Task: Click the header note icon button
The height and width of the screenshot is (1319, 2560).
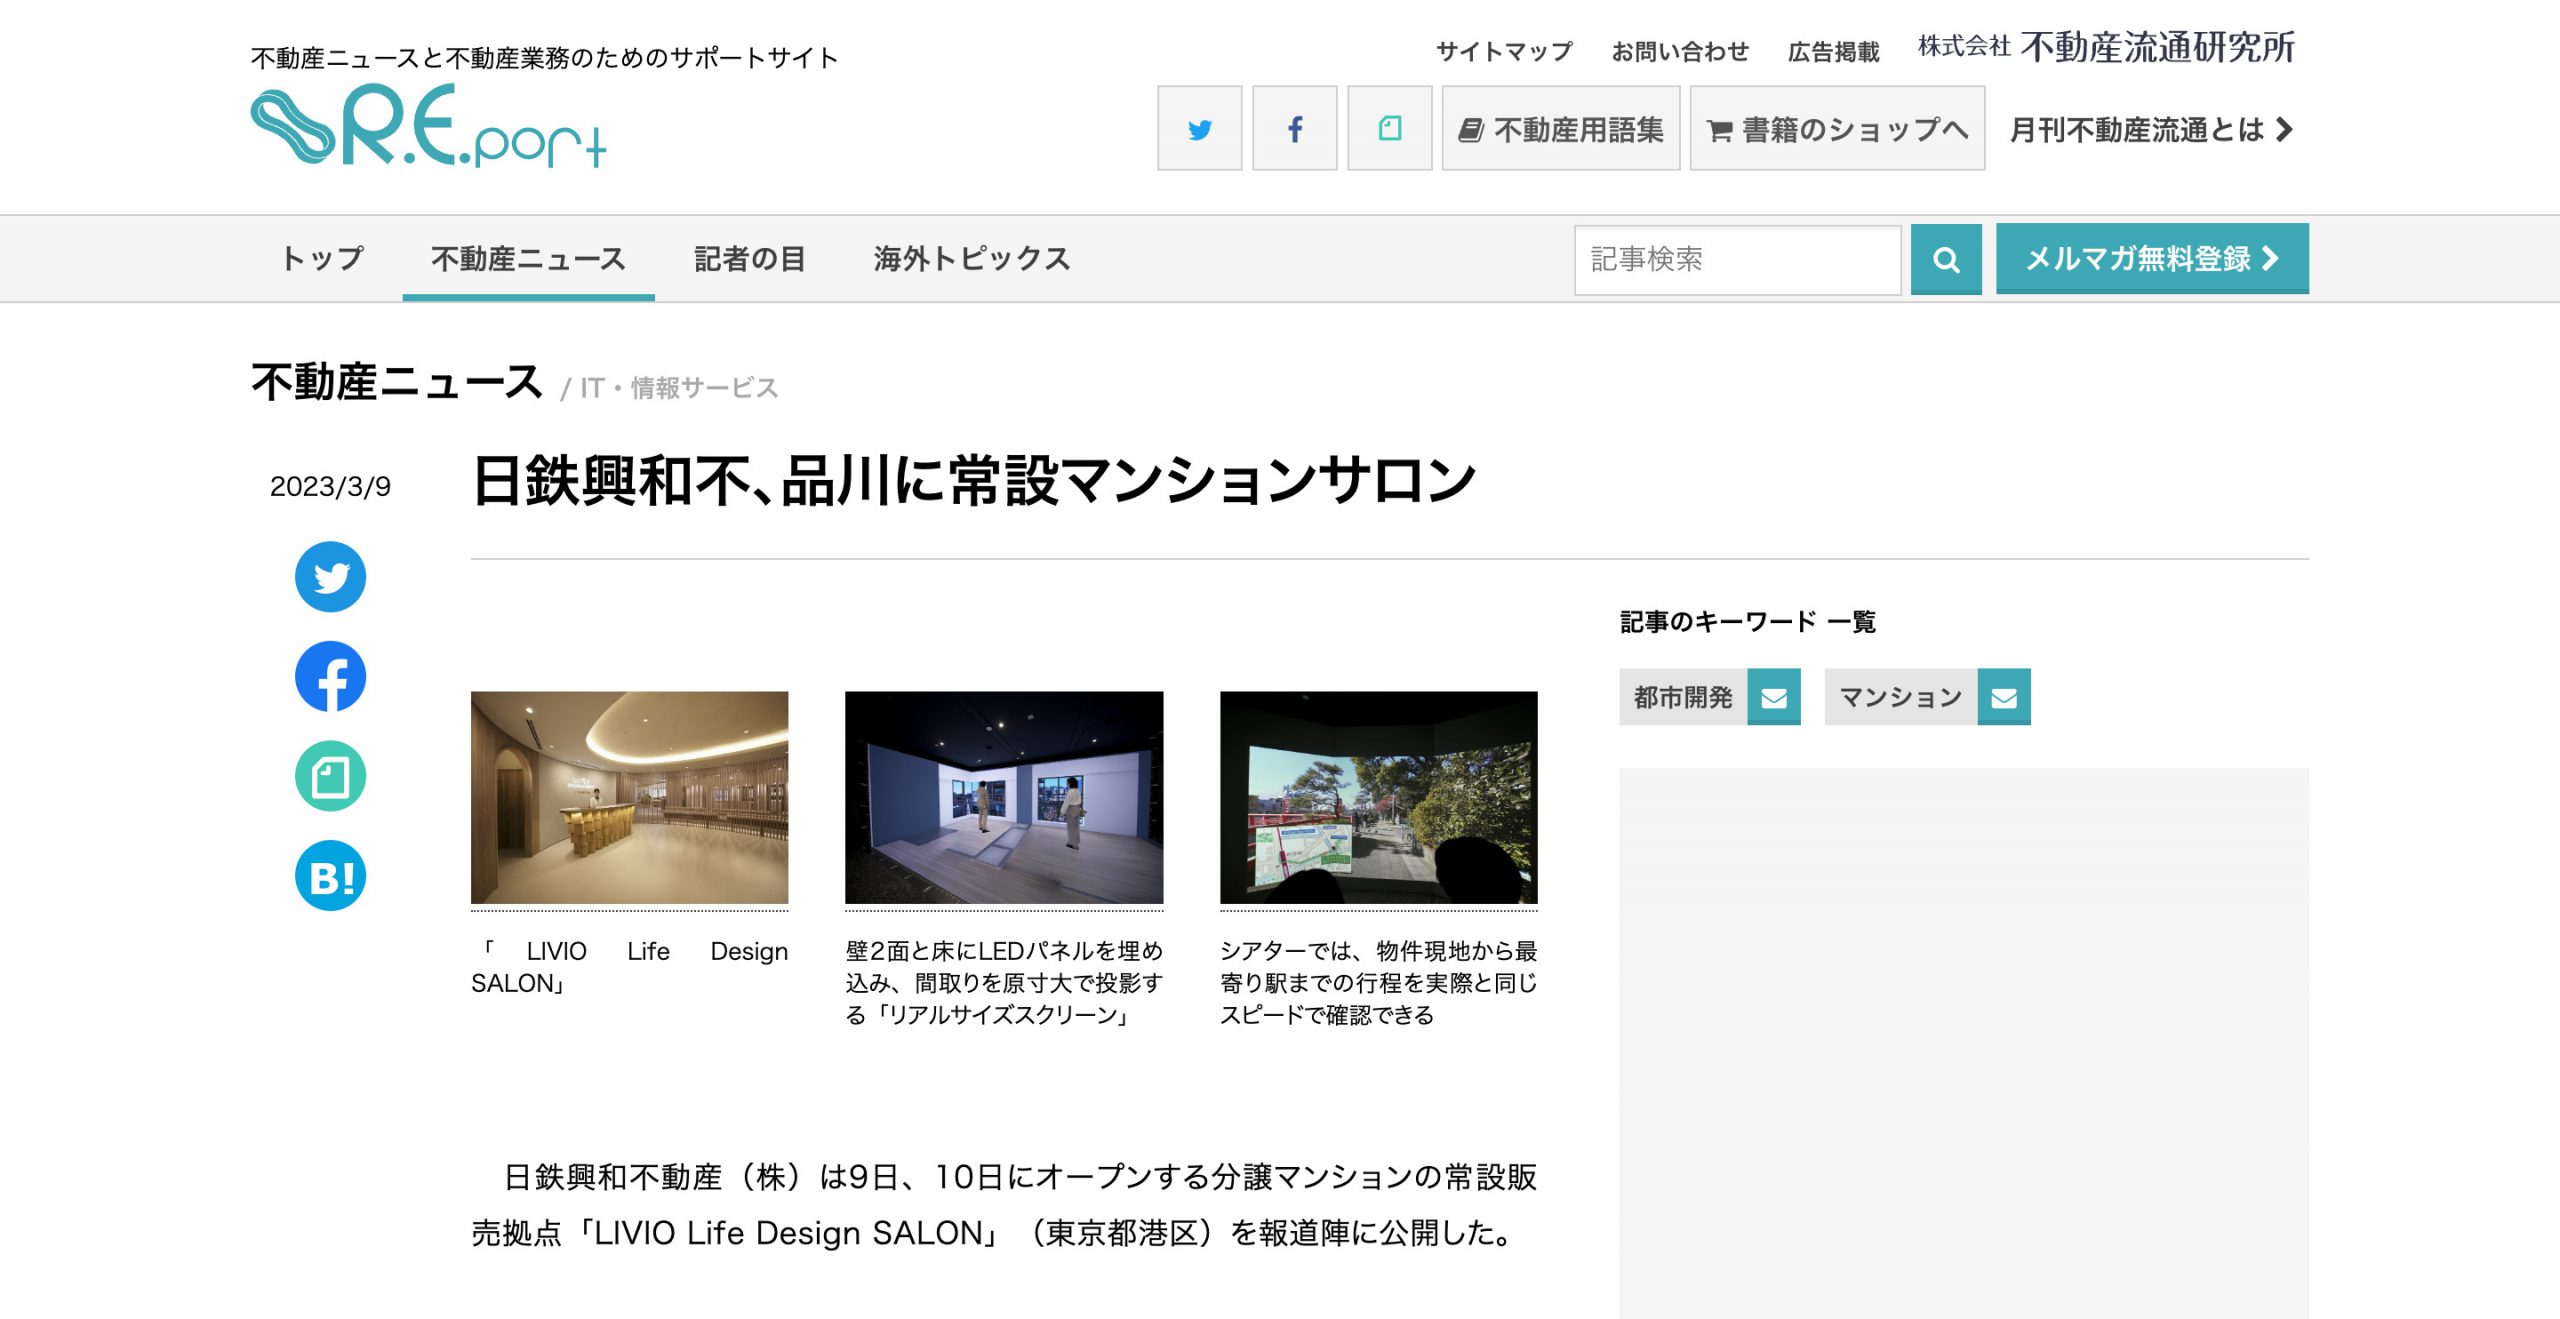Action: (x=1389, y=128)
